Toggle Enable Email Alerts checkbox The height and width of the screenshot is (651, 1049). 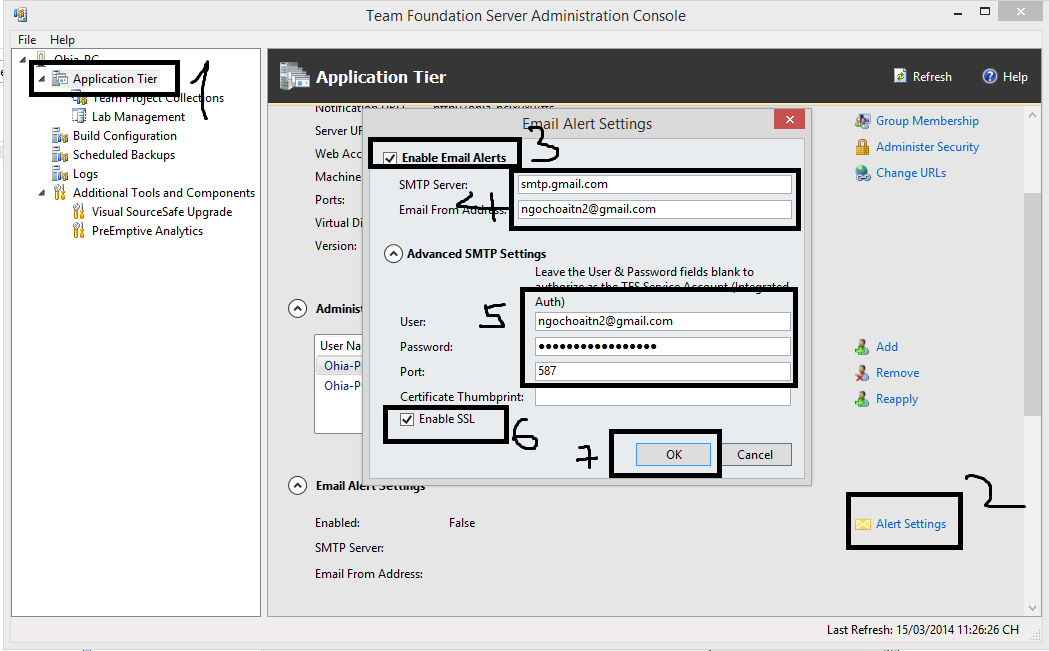(390, 159)
